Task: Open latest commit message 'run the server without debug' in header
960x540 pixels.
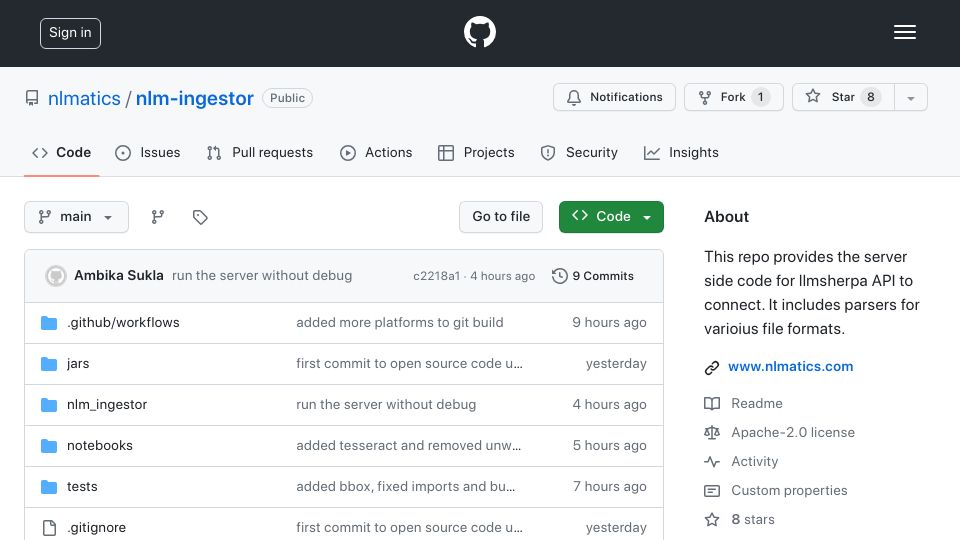Action: [262, 276]
